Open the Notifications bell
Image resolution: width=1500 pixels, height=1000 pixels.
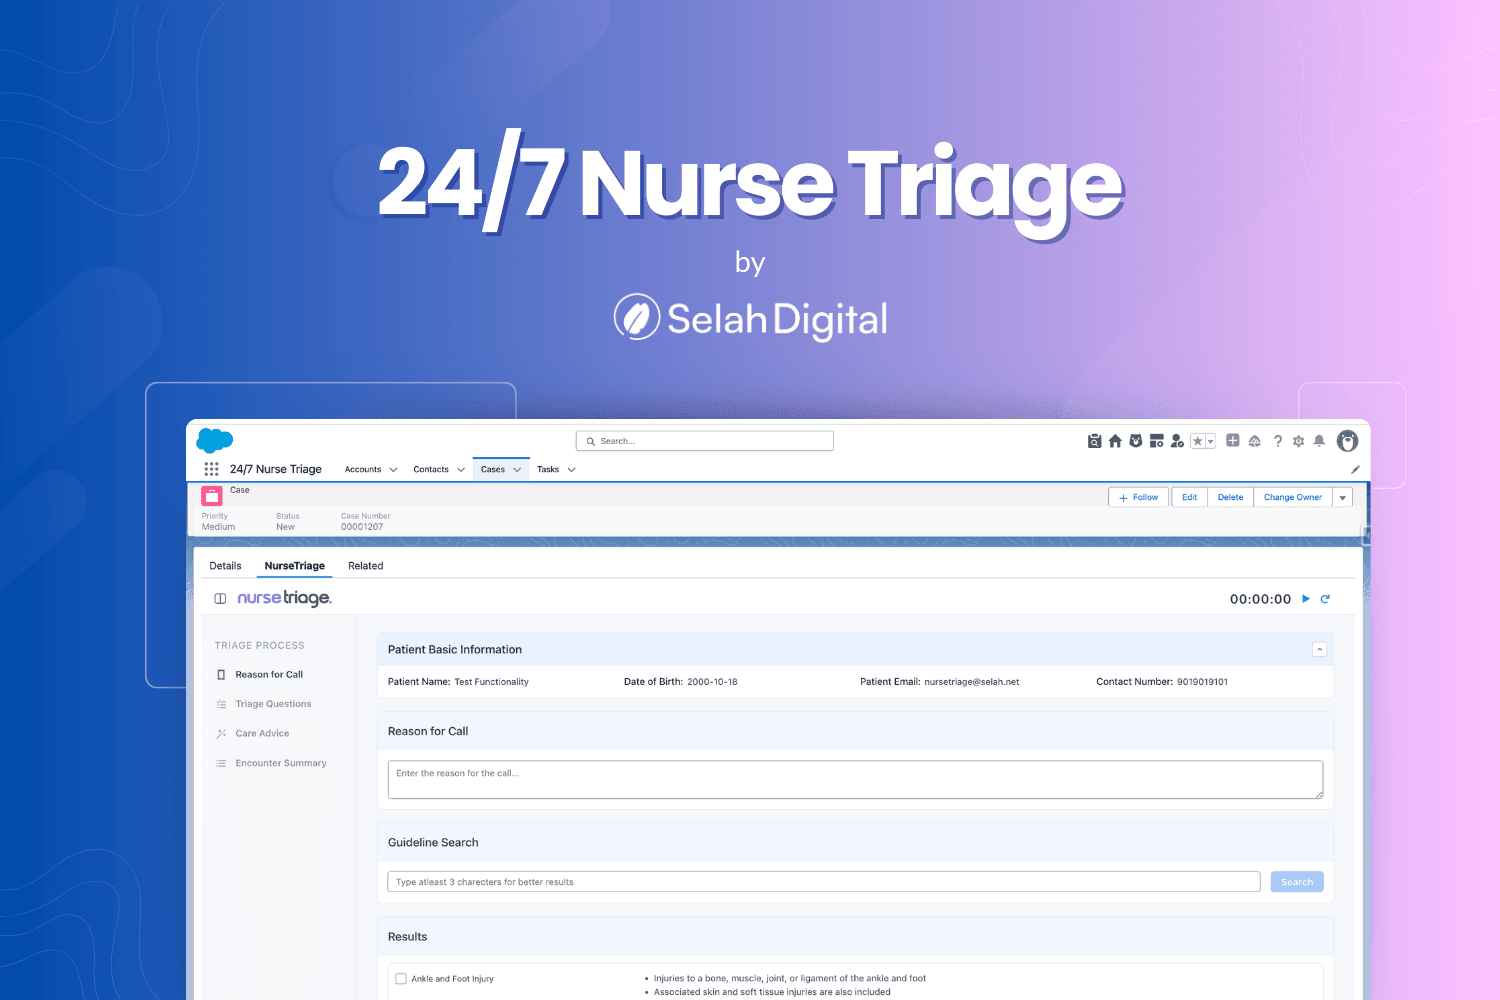1319,441
